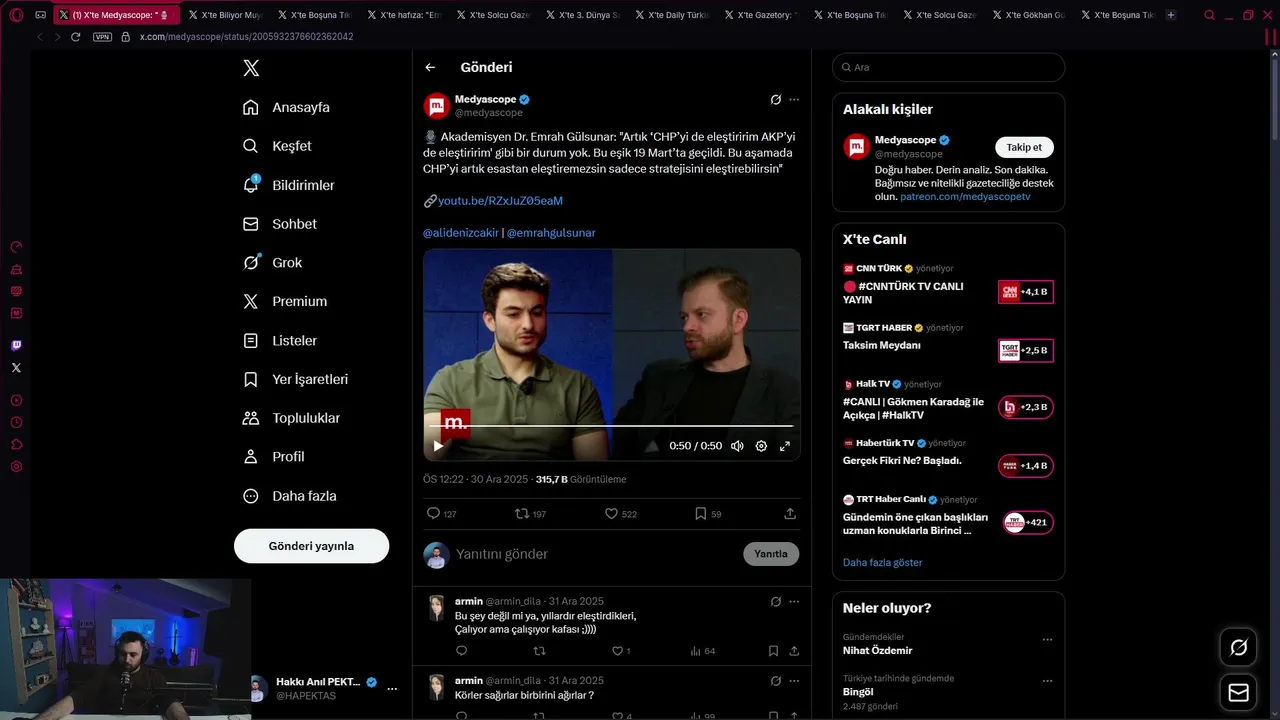The height and width of the screenshot is (720, 1280).
Task: Click Yanıtla button
Action: tap(771, 554)
